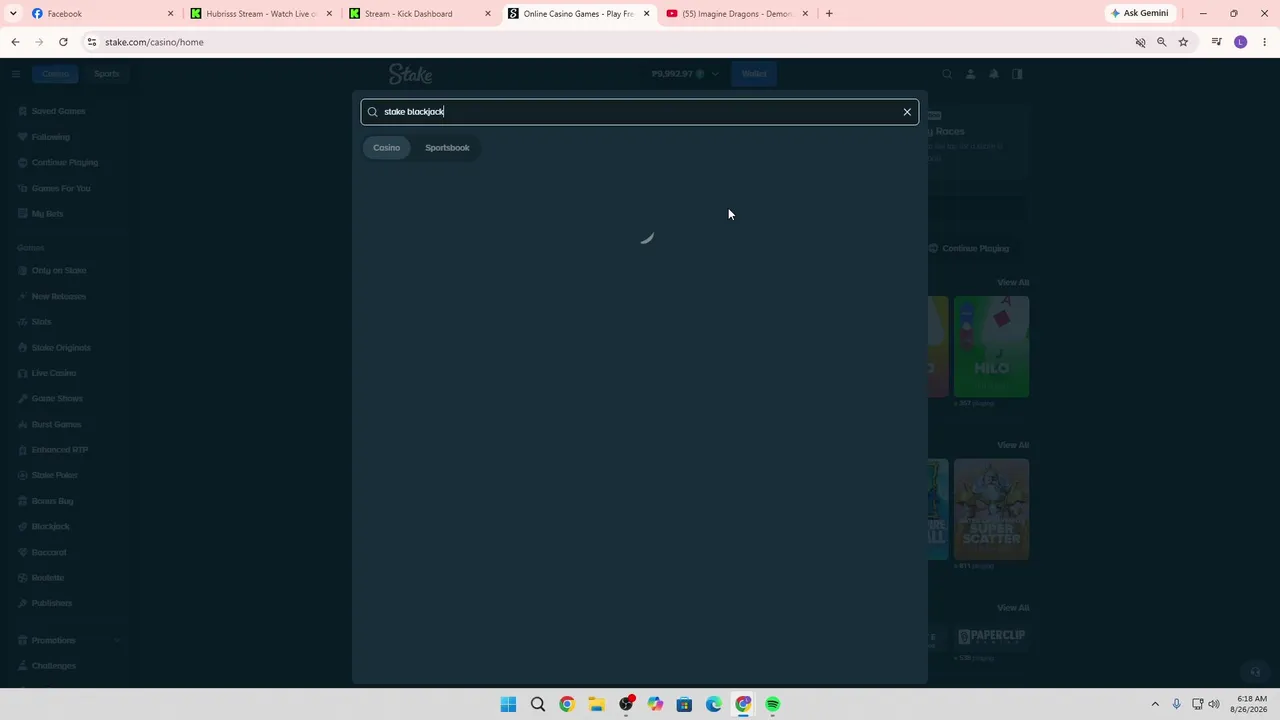Open the Wallet button
This screenshot has width=1280, height=720.
tap(754, 74)
